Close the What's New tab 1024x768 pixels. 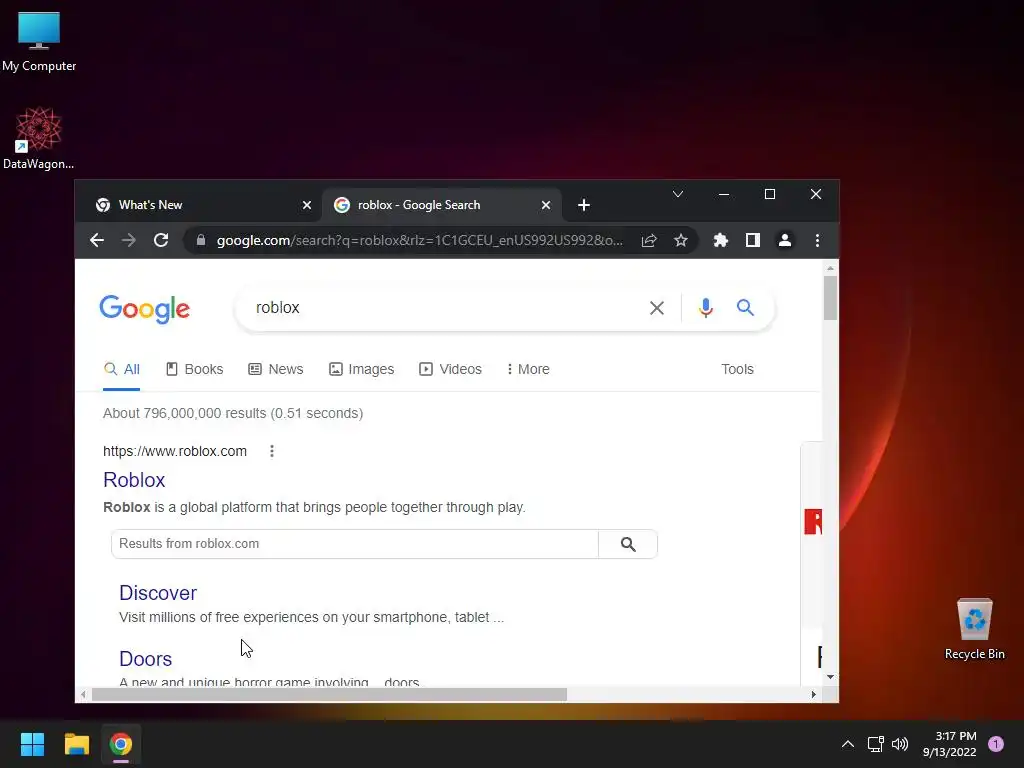tap(306, 205)
